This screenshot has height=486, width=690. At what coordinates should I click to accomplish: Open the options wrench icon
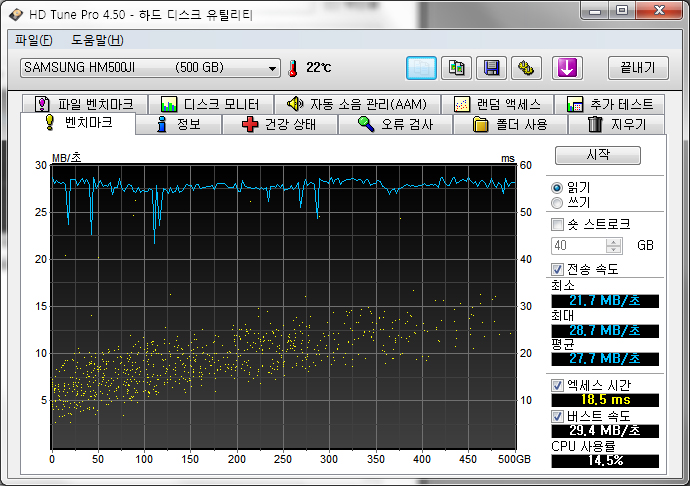526,68
